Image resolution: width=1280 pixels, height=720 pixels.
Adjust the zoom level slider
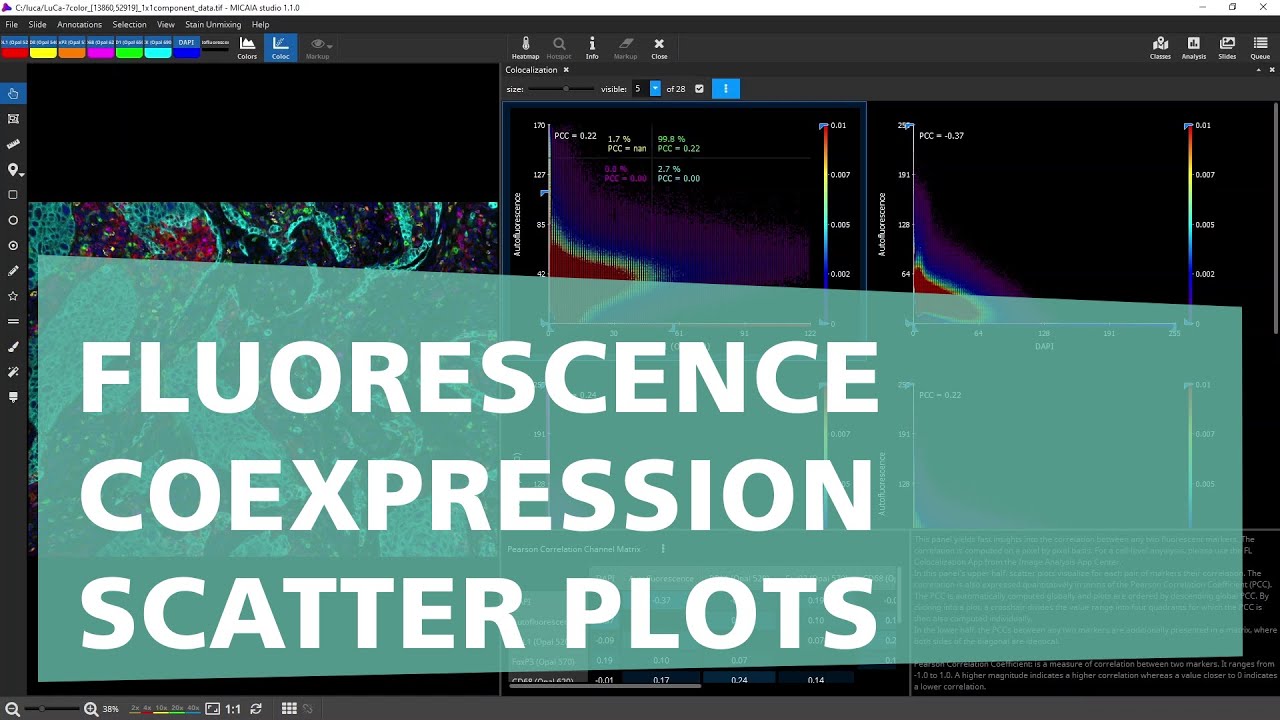(x=50, y=709)
